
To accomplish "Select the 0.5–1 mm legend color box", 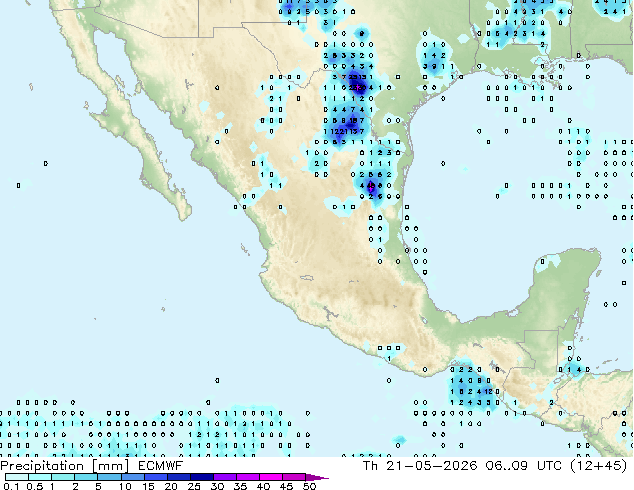I will tap(40, 477).
